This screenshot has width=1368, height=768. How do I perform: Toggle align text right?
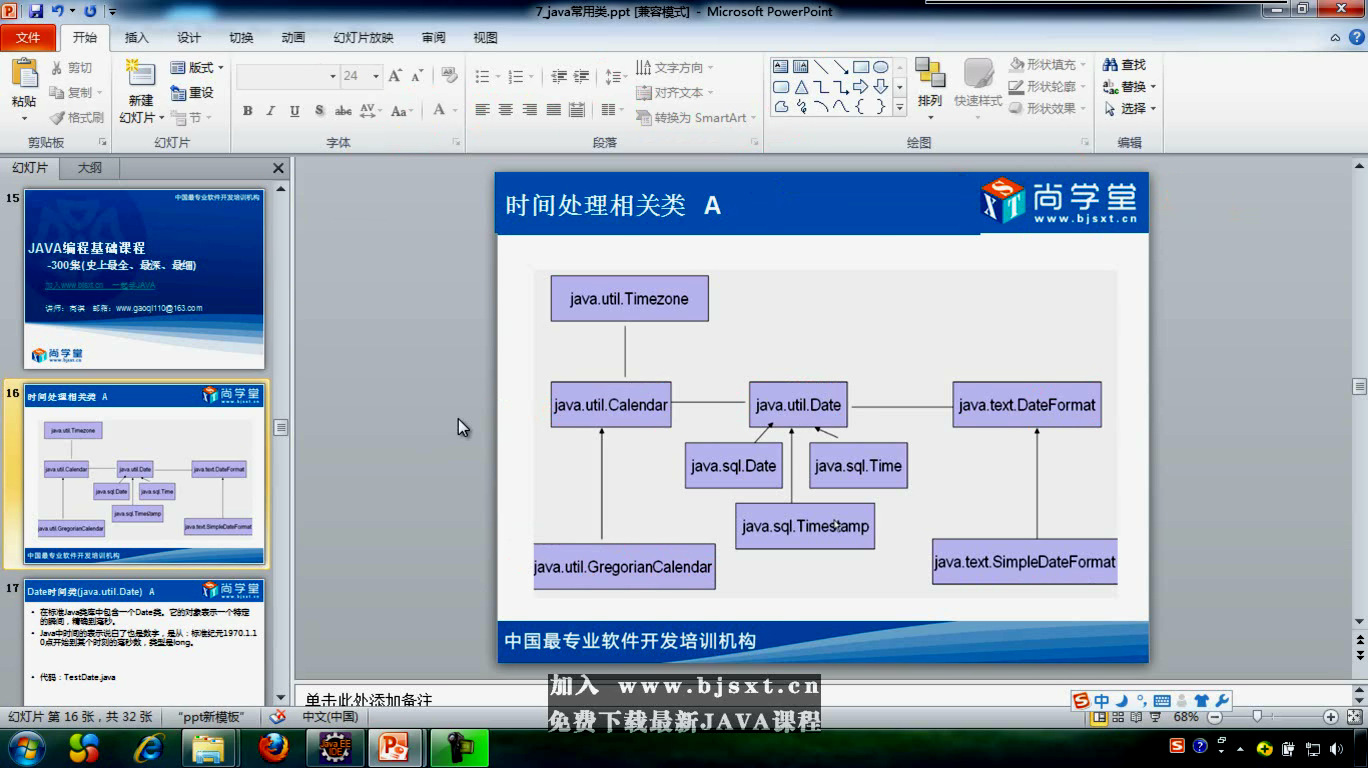click(529, 110)
